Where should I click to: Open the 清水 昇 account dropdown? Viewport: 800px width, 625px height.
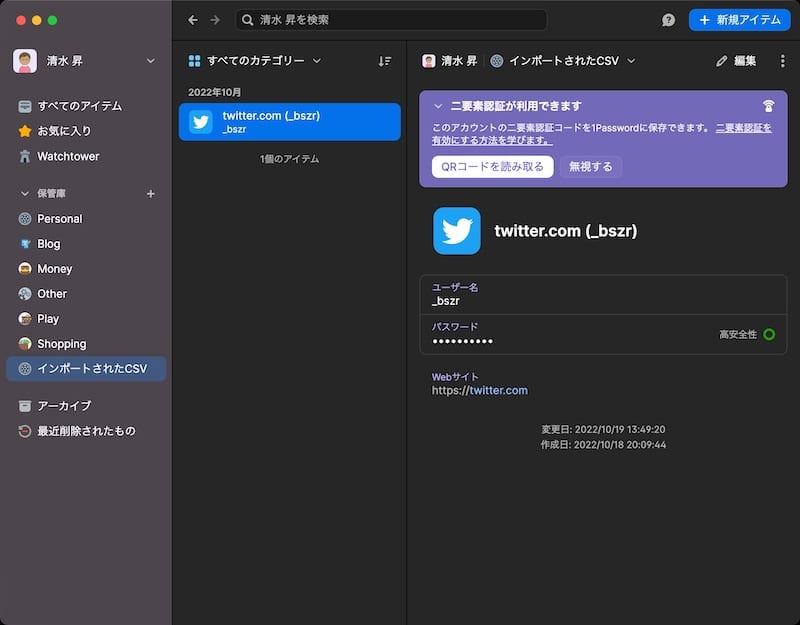pos(85,61)
